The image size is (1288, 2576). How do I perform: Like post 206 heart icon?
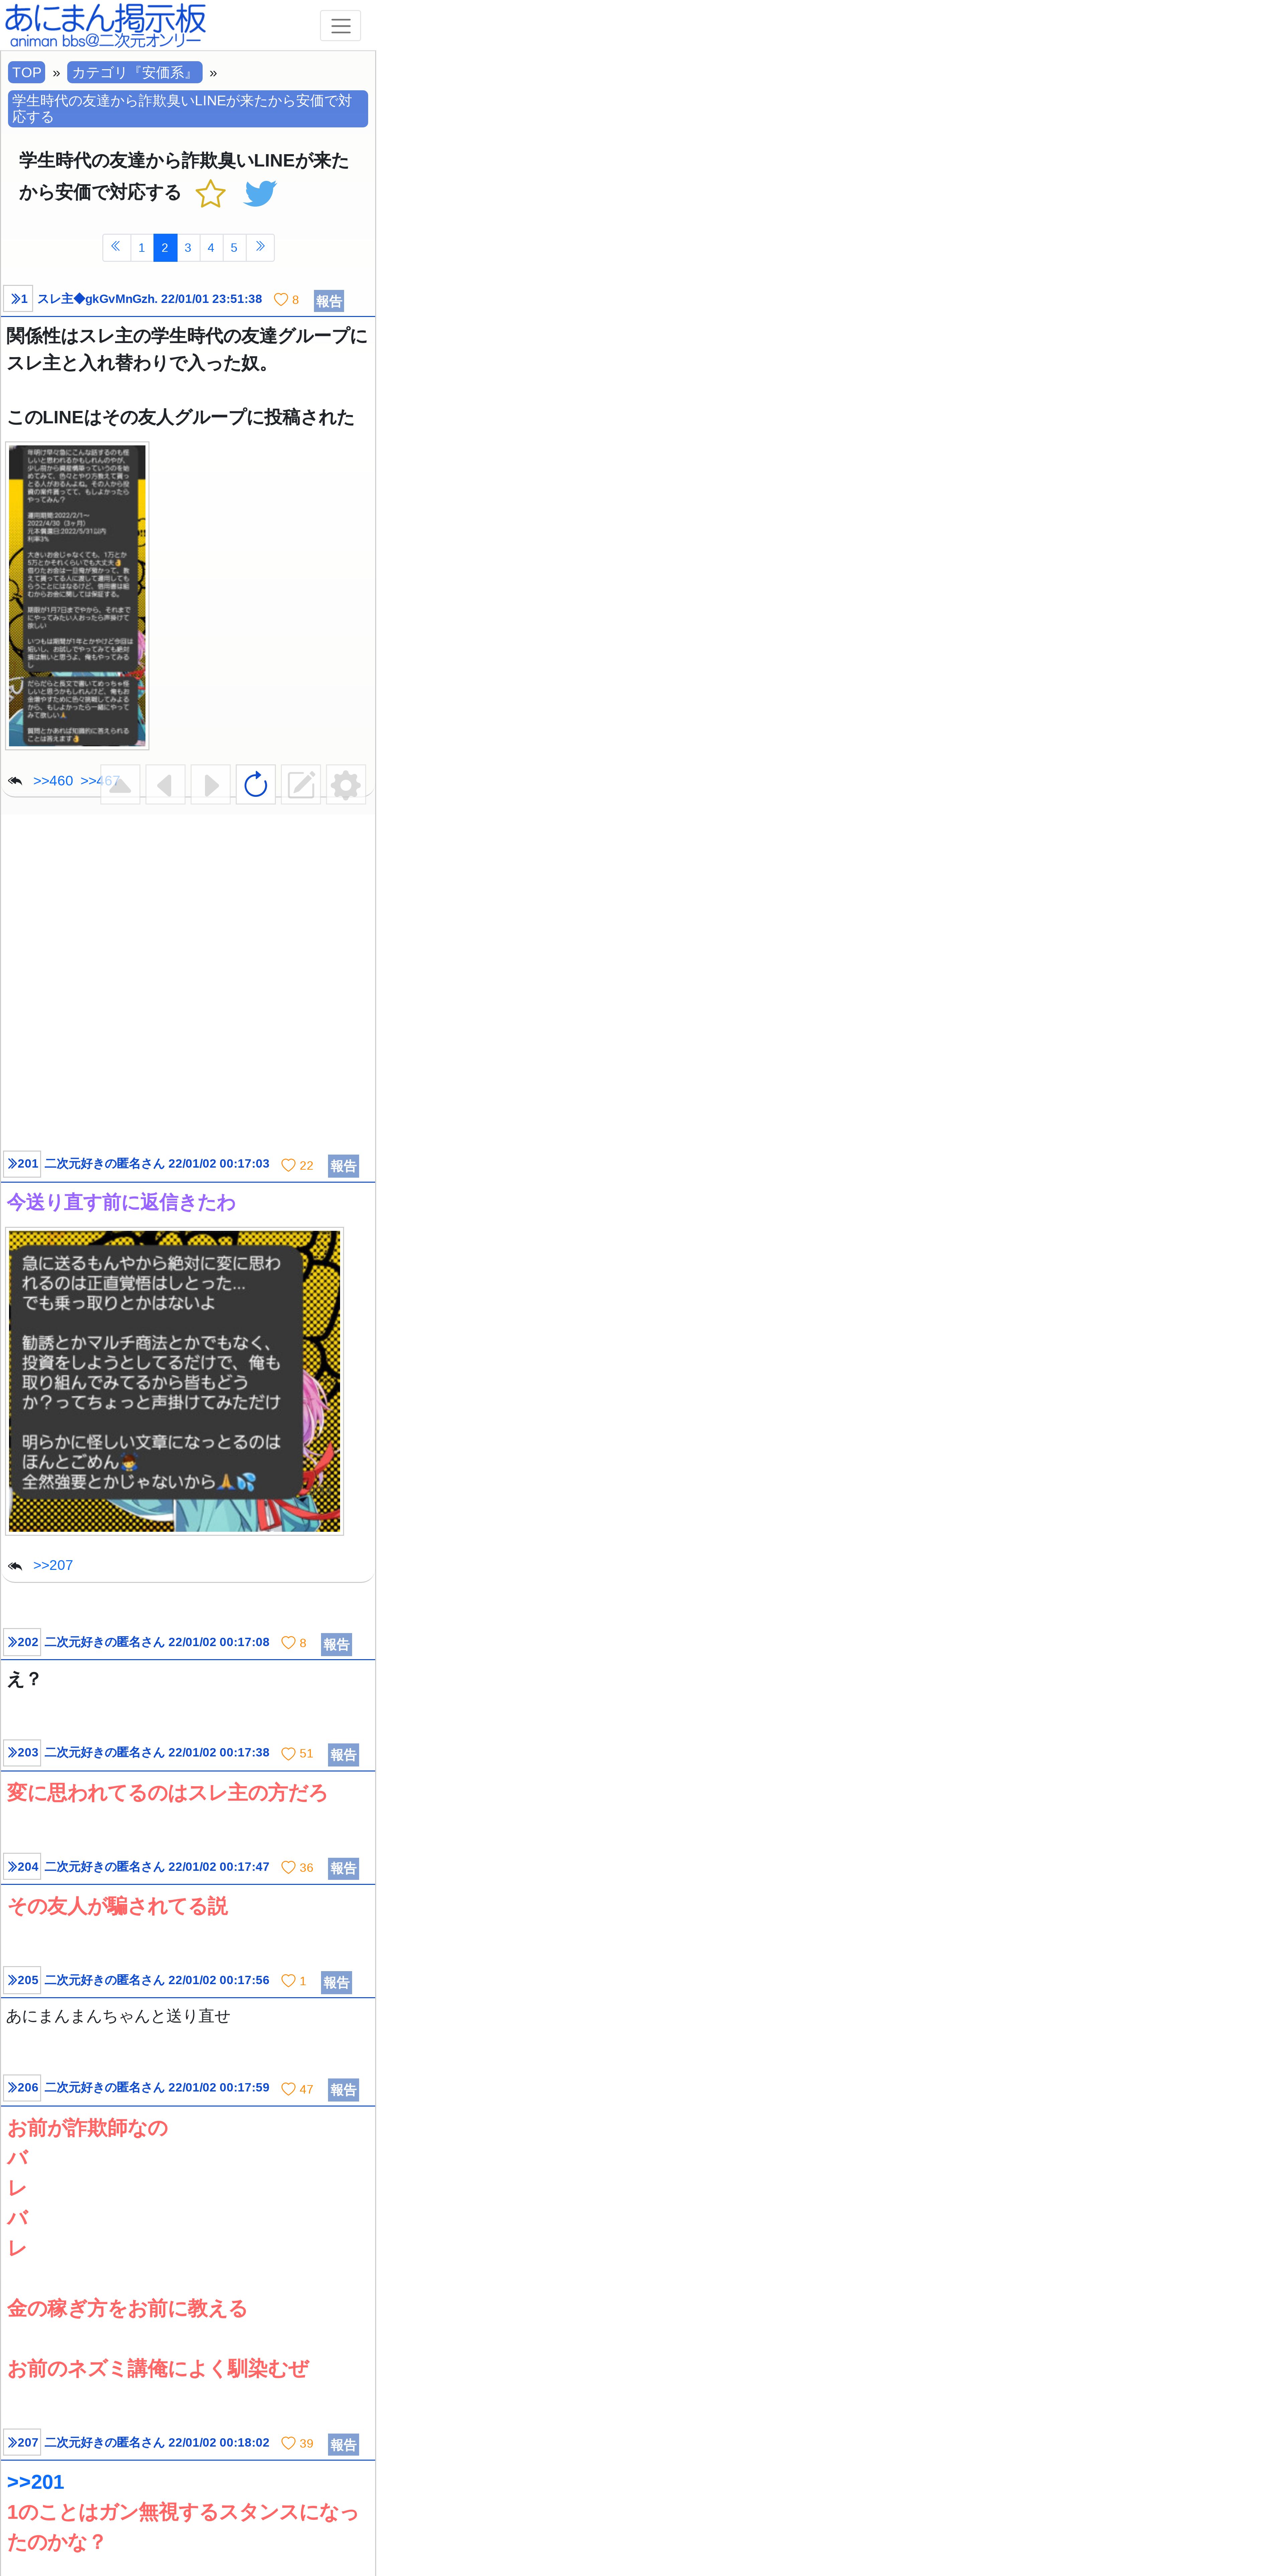[288, 2089]
